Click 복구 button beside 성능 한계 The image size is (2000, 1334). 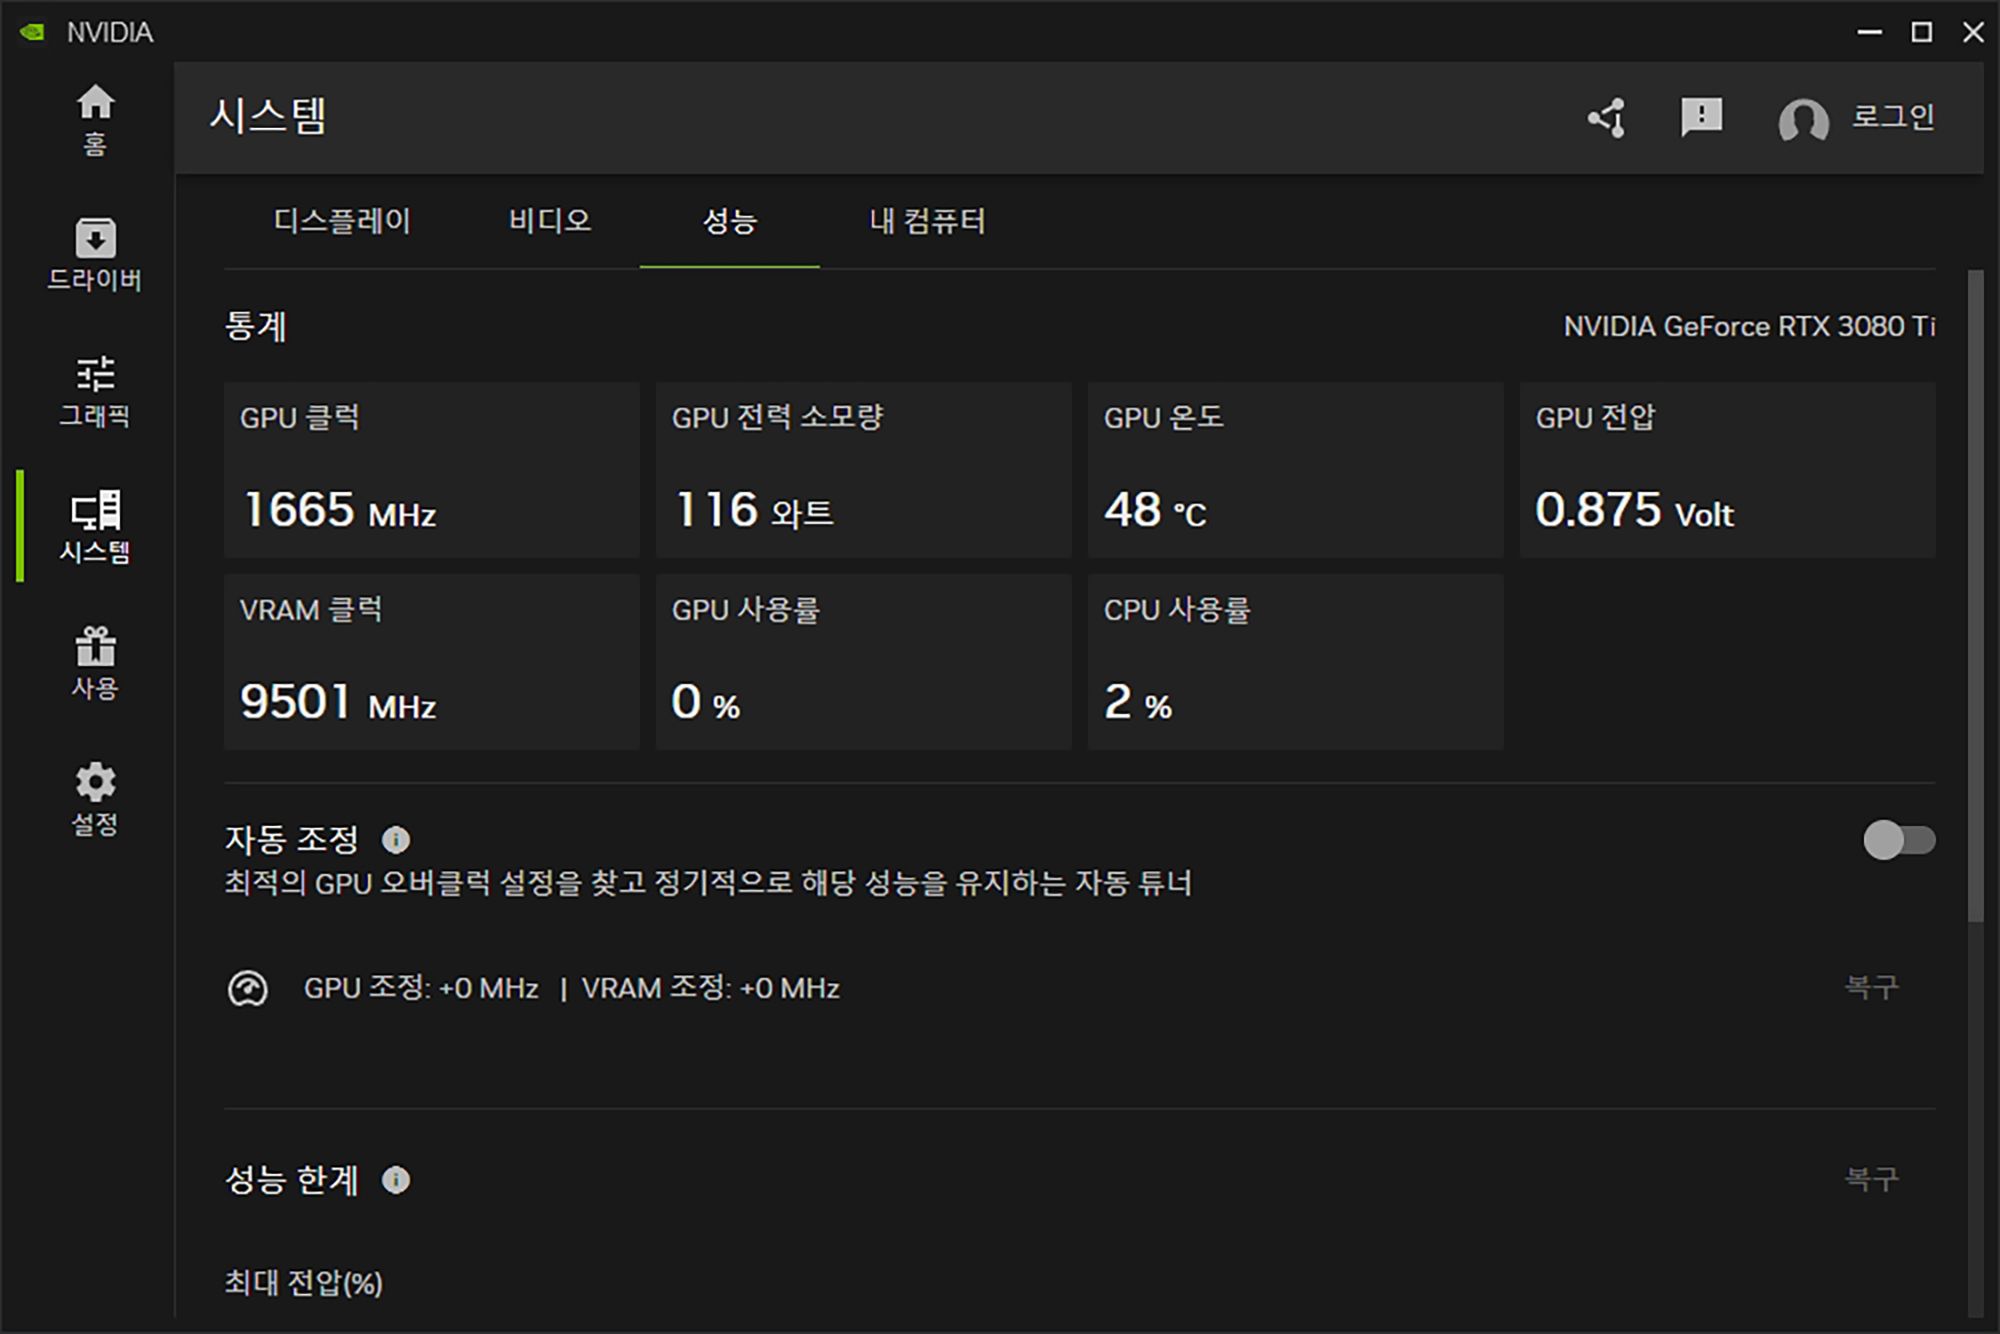coord(1870,1180)
